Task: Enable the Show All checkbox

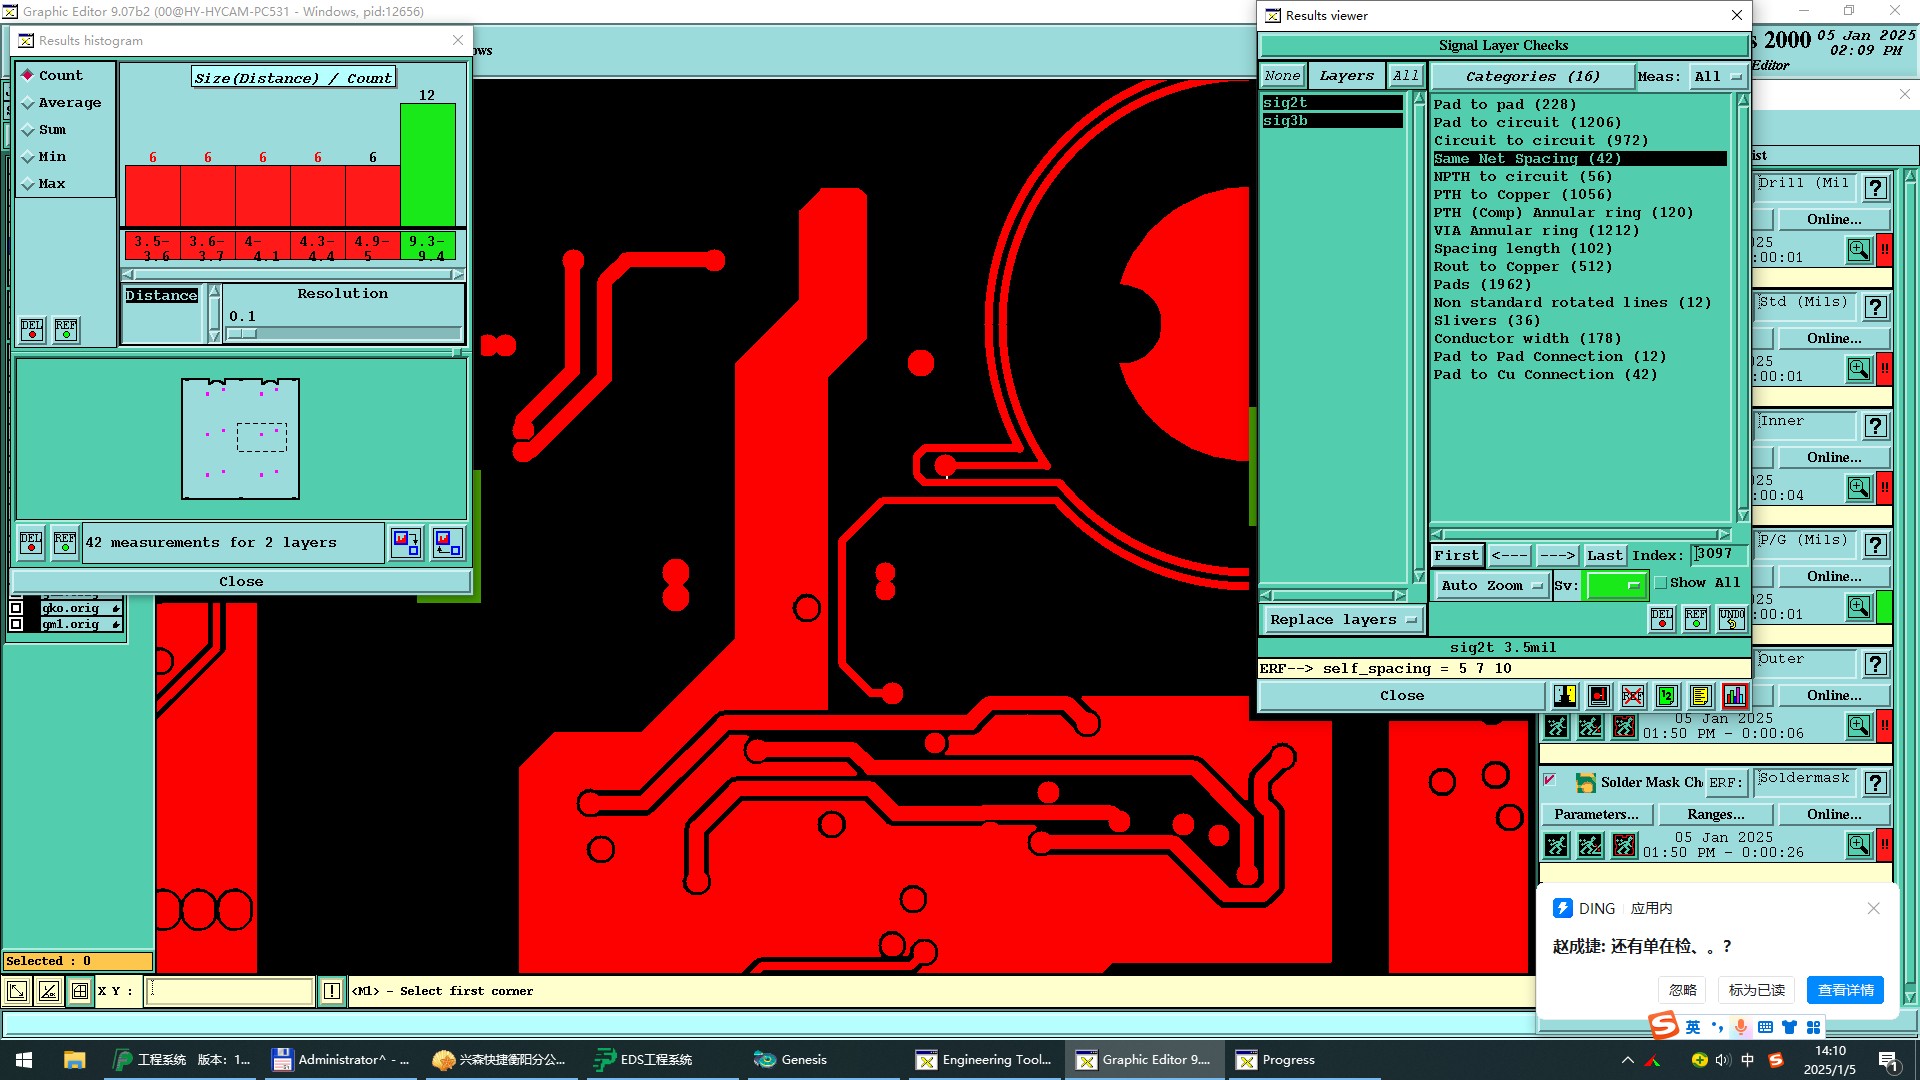Action: click(x=1661, y=583)
